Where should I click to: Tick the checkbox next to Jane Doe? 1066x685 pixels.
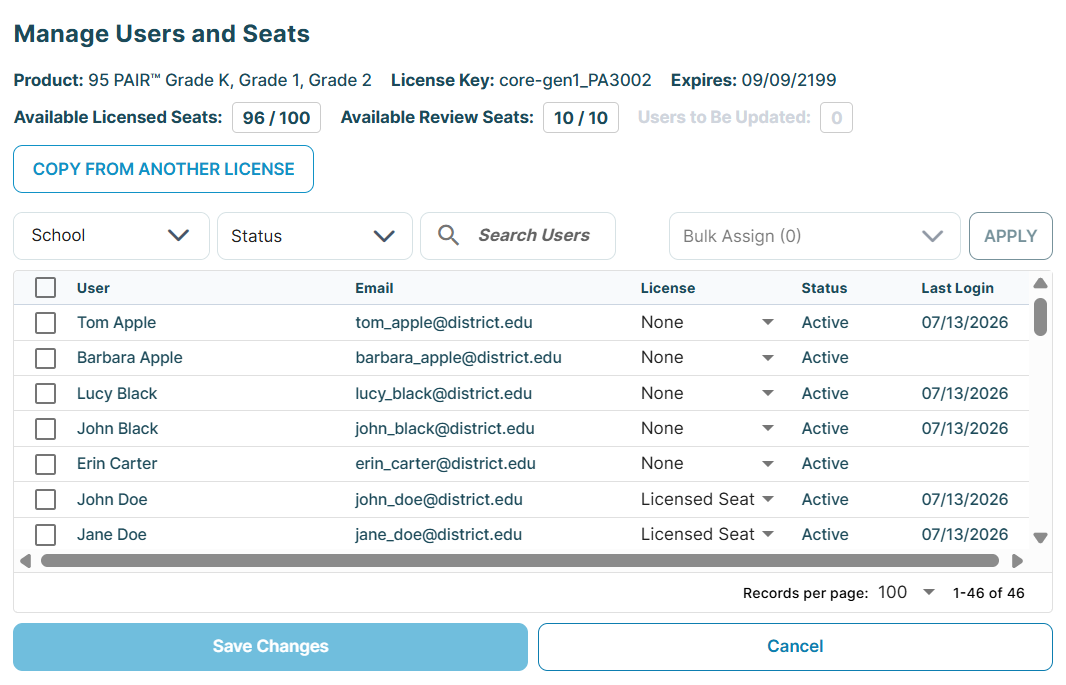pos(46,535)
